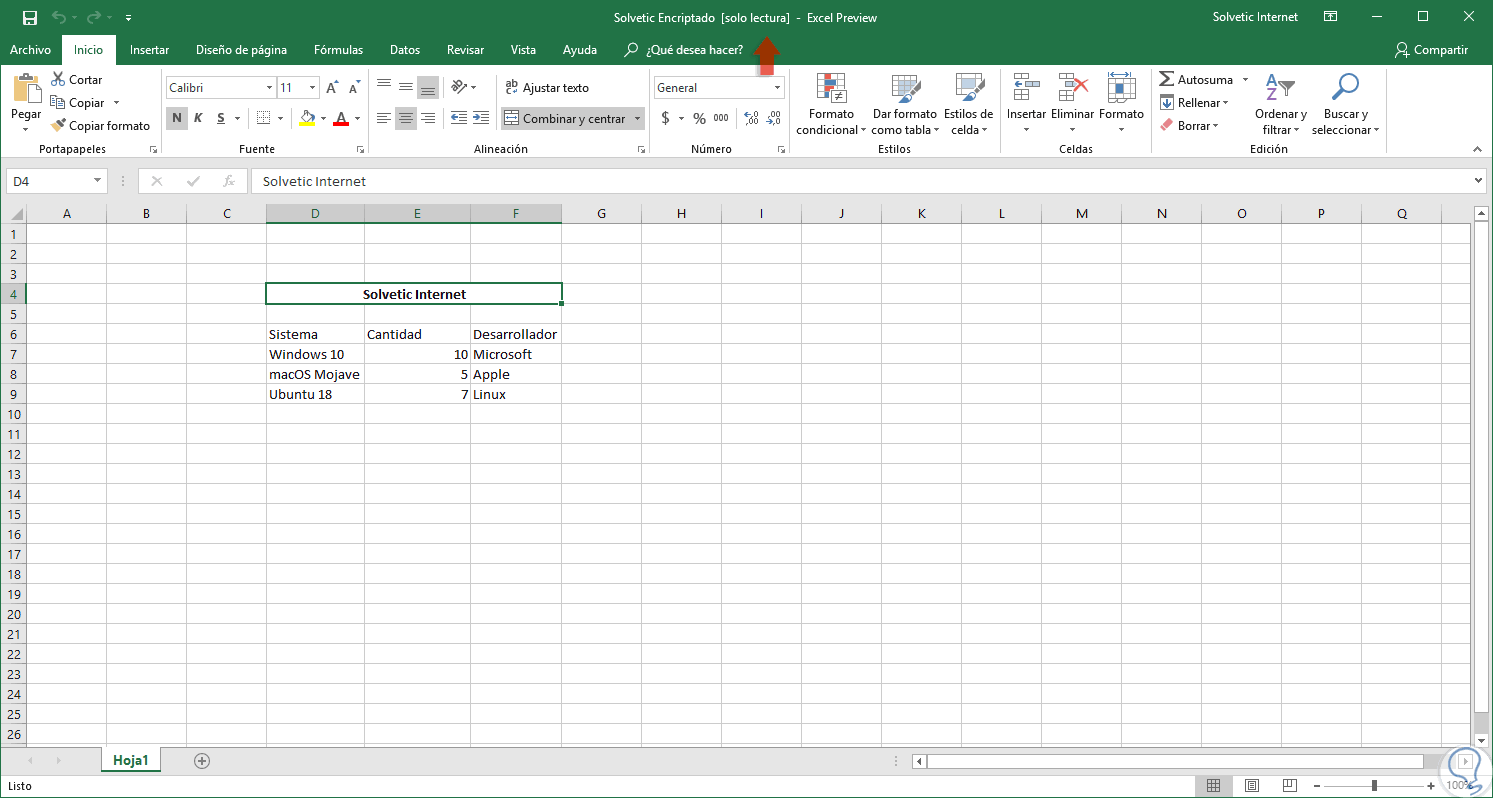Image resolution: width=1493 pixels, height=798 pixels.
Task: Click the Compartir share button
Action: coord(1431,49)
